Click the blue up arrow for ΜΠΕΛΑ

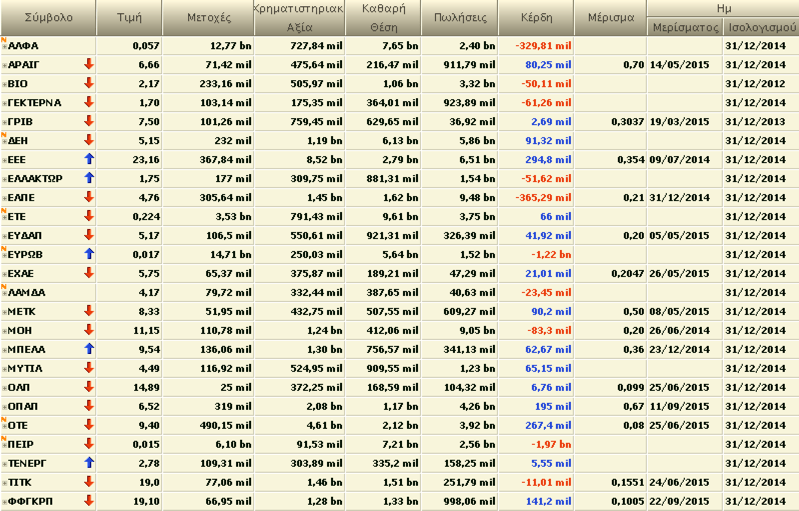tap(89, 349)
